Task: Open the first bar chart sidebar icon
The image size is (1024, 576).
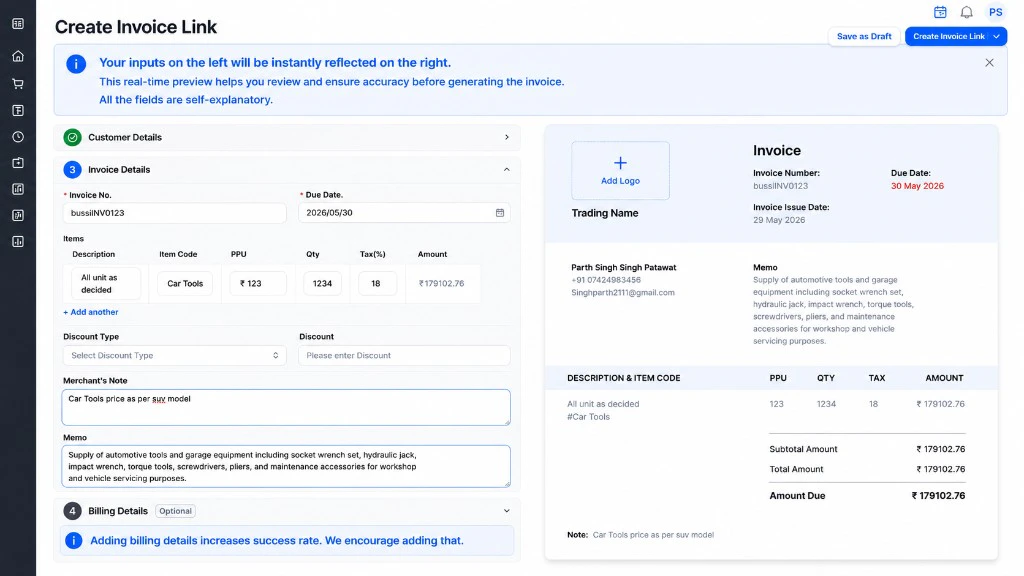Action: pos(18,189)
